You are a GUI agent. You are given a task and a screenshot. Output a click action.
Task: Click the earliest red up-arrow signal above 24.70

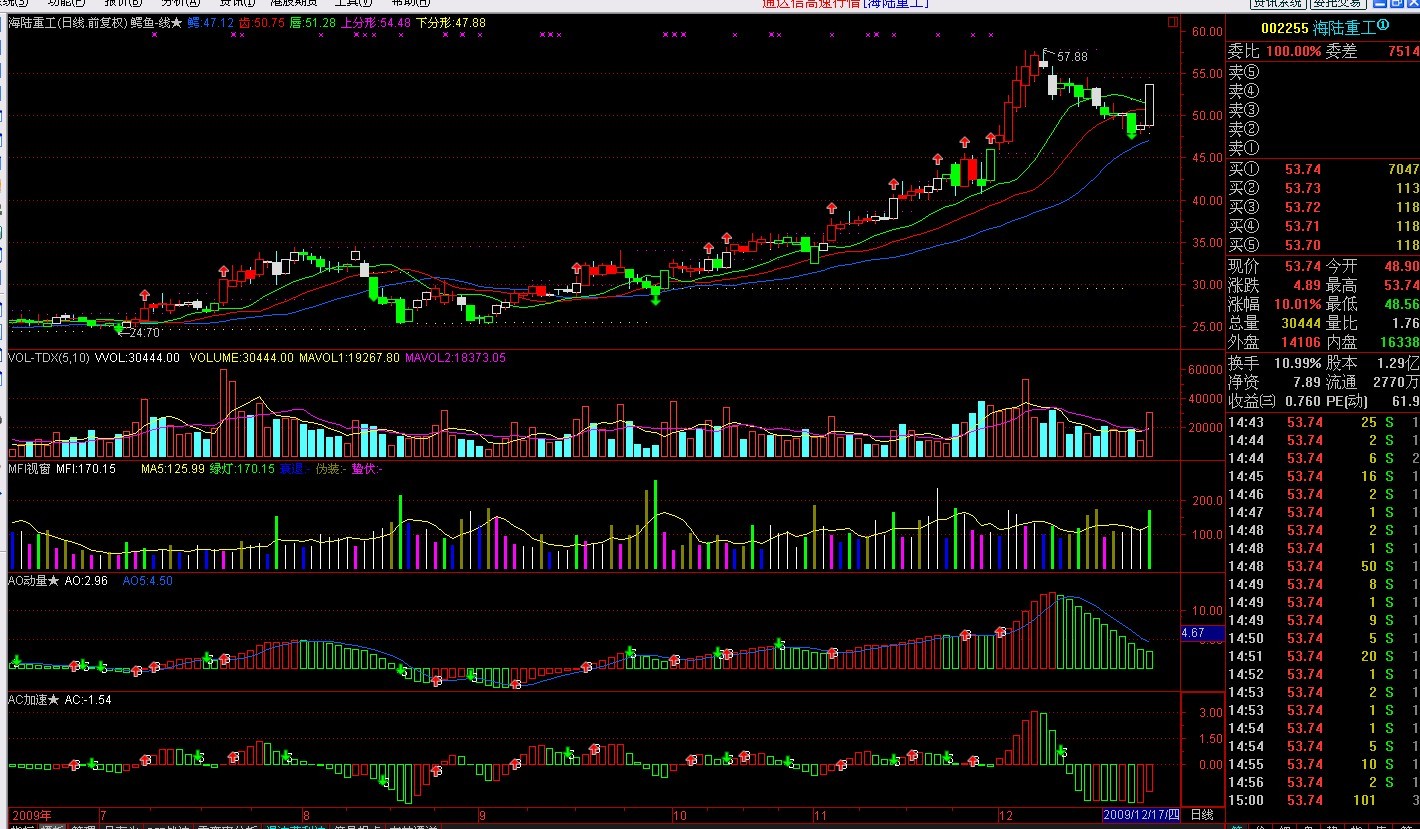(145, 295)
